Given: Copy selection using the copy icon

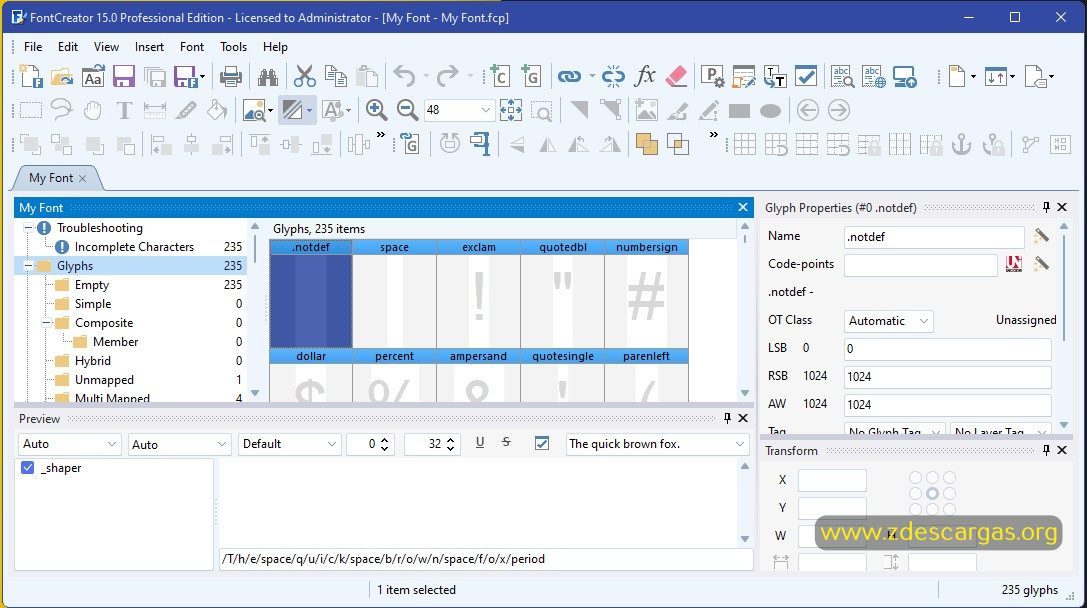Looking at the screenshot, I should (336, 76).
